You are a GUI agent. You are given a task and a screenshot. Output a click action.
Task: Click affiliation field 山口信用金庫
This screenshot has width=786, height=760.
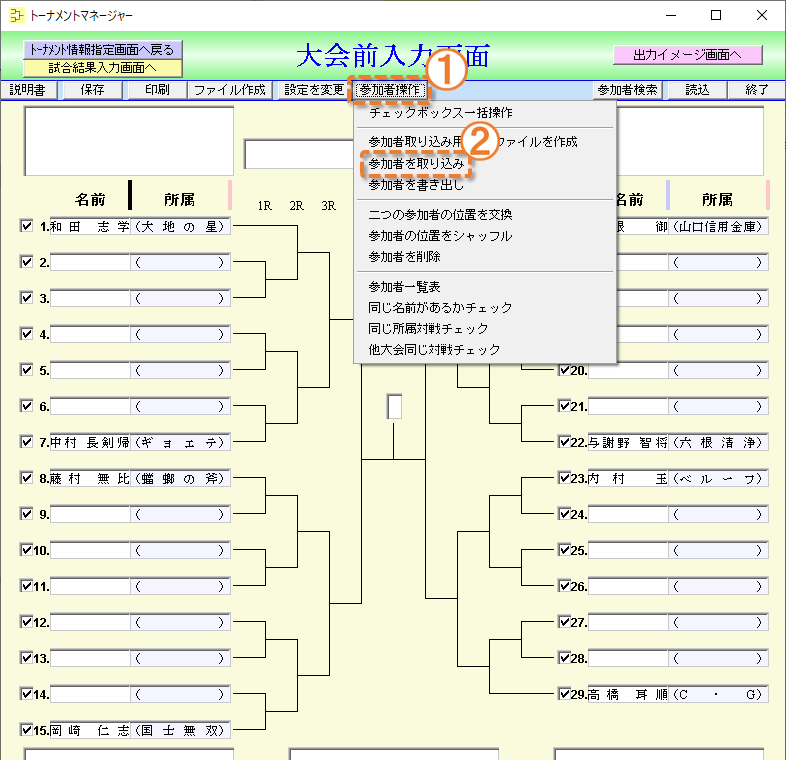718,227
